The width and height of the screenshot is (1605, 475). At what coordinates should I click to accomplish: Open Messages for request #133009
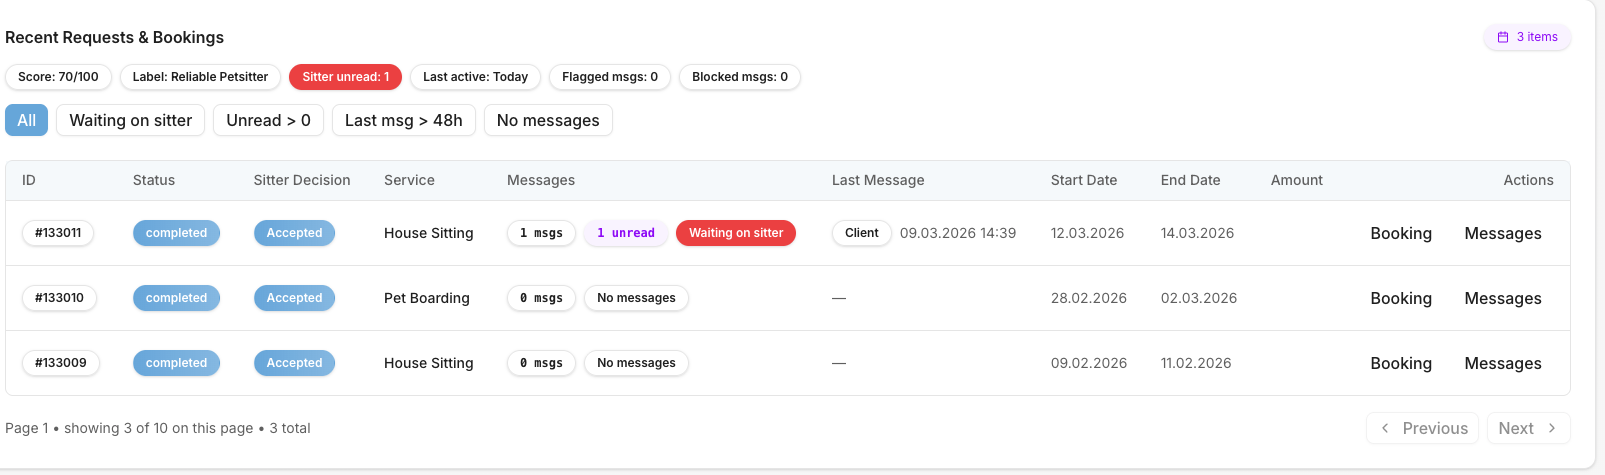(x=1502, y=363)
